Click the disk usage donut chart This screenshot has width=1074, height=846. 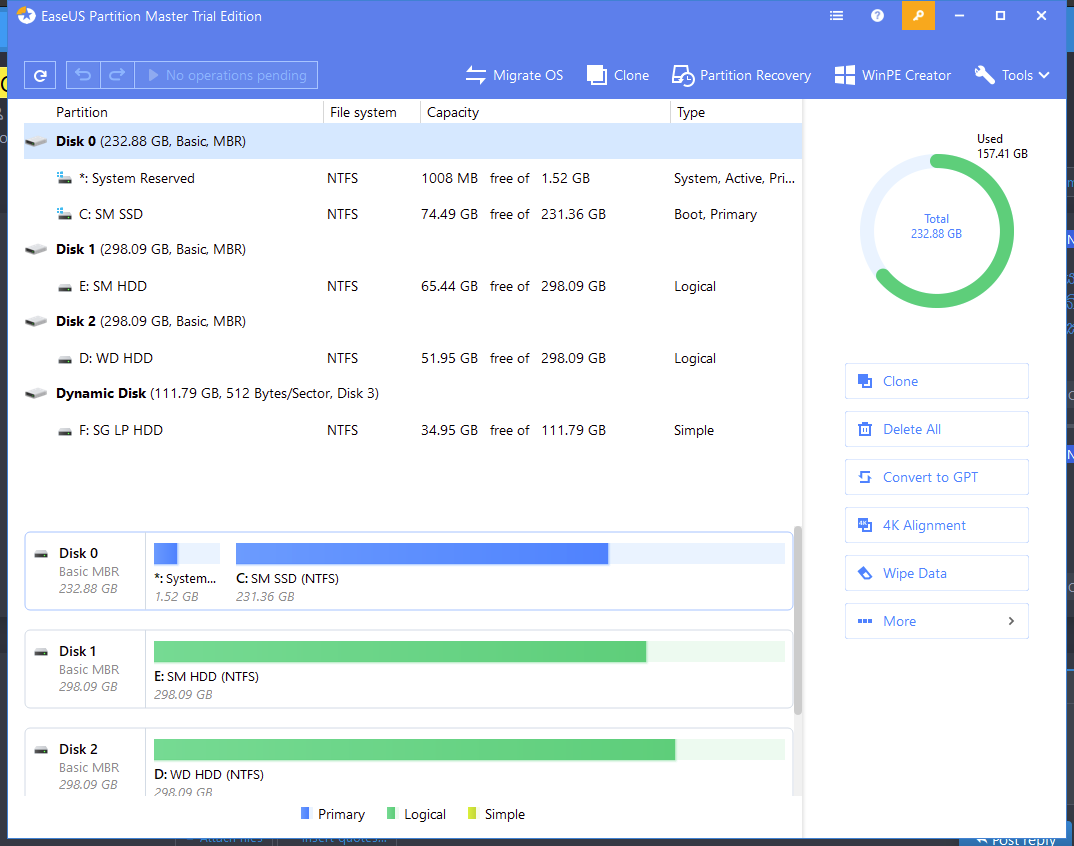(936, 231)
